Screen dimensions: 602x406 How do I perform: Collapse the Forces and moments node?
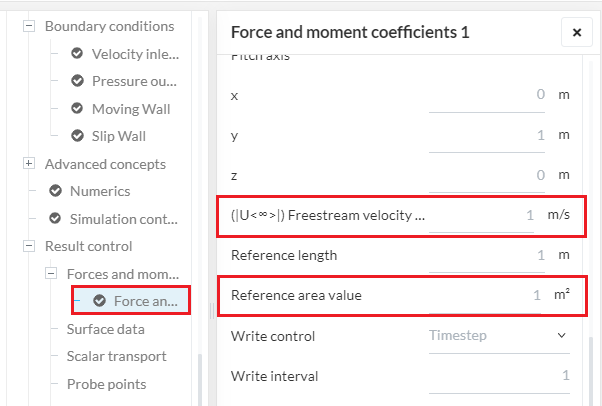click(51, 274)
